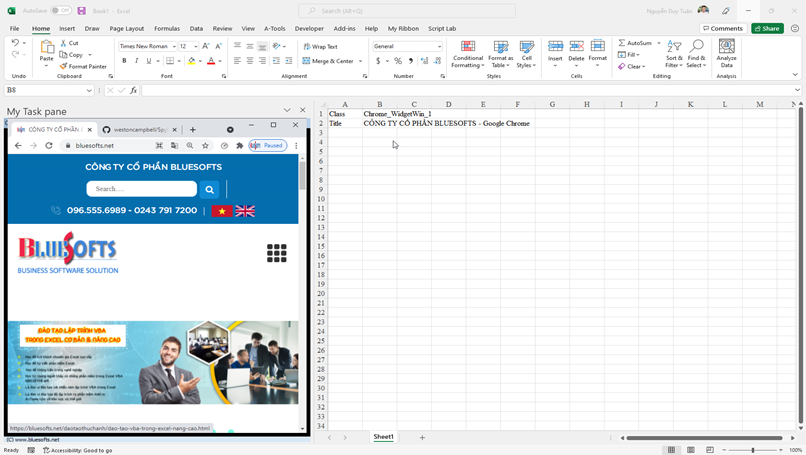Screen dimensions: 806x455
Task: Open the Script Lab tab
Action: pyautogui.click(x=442, y=29)
